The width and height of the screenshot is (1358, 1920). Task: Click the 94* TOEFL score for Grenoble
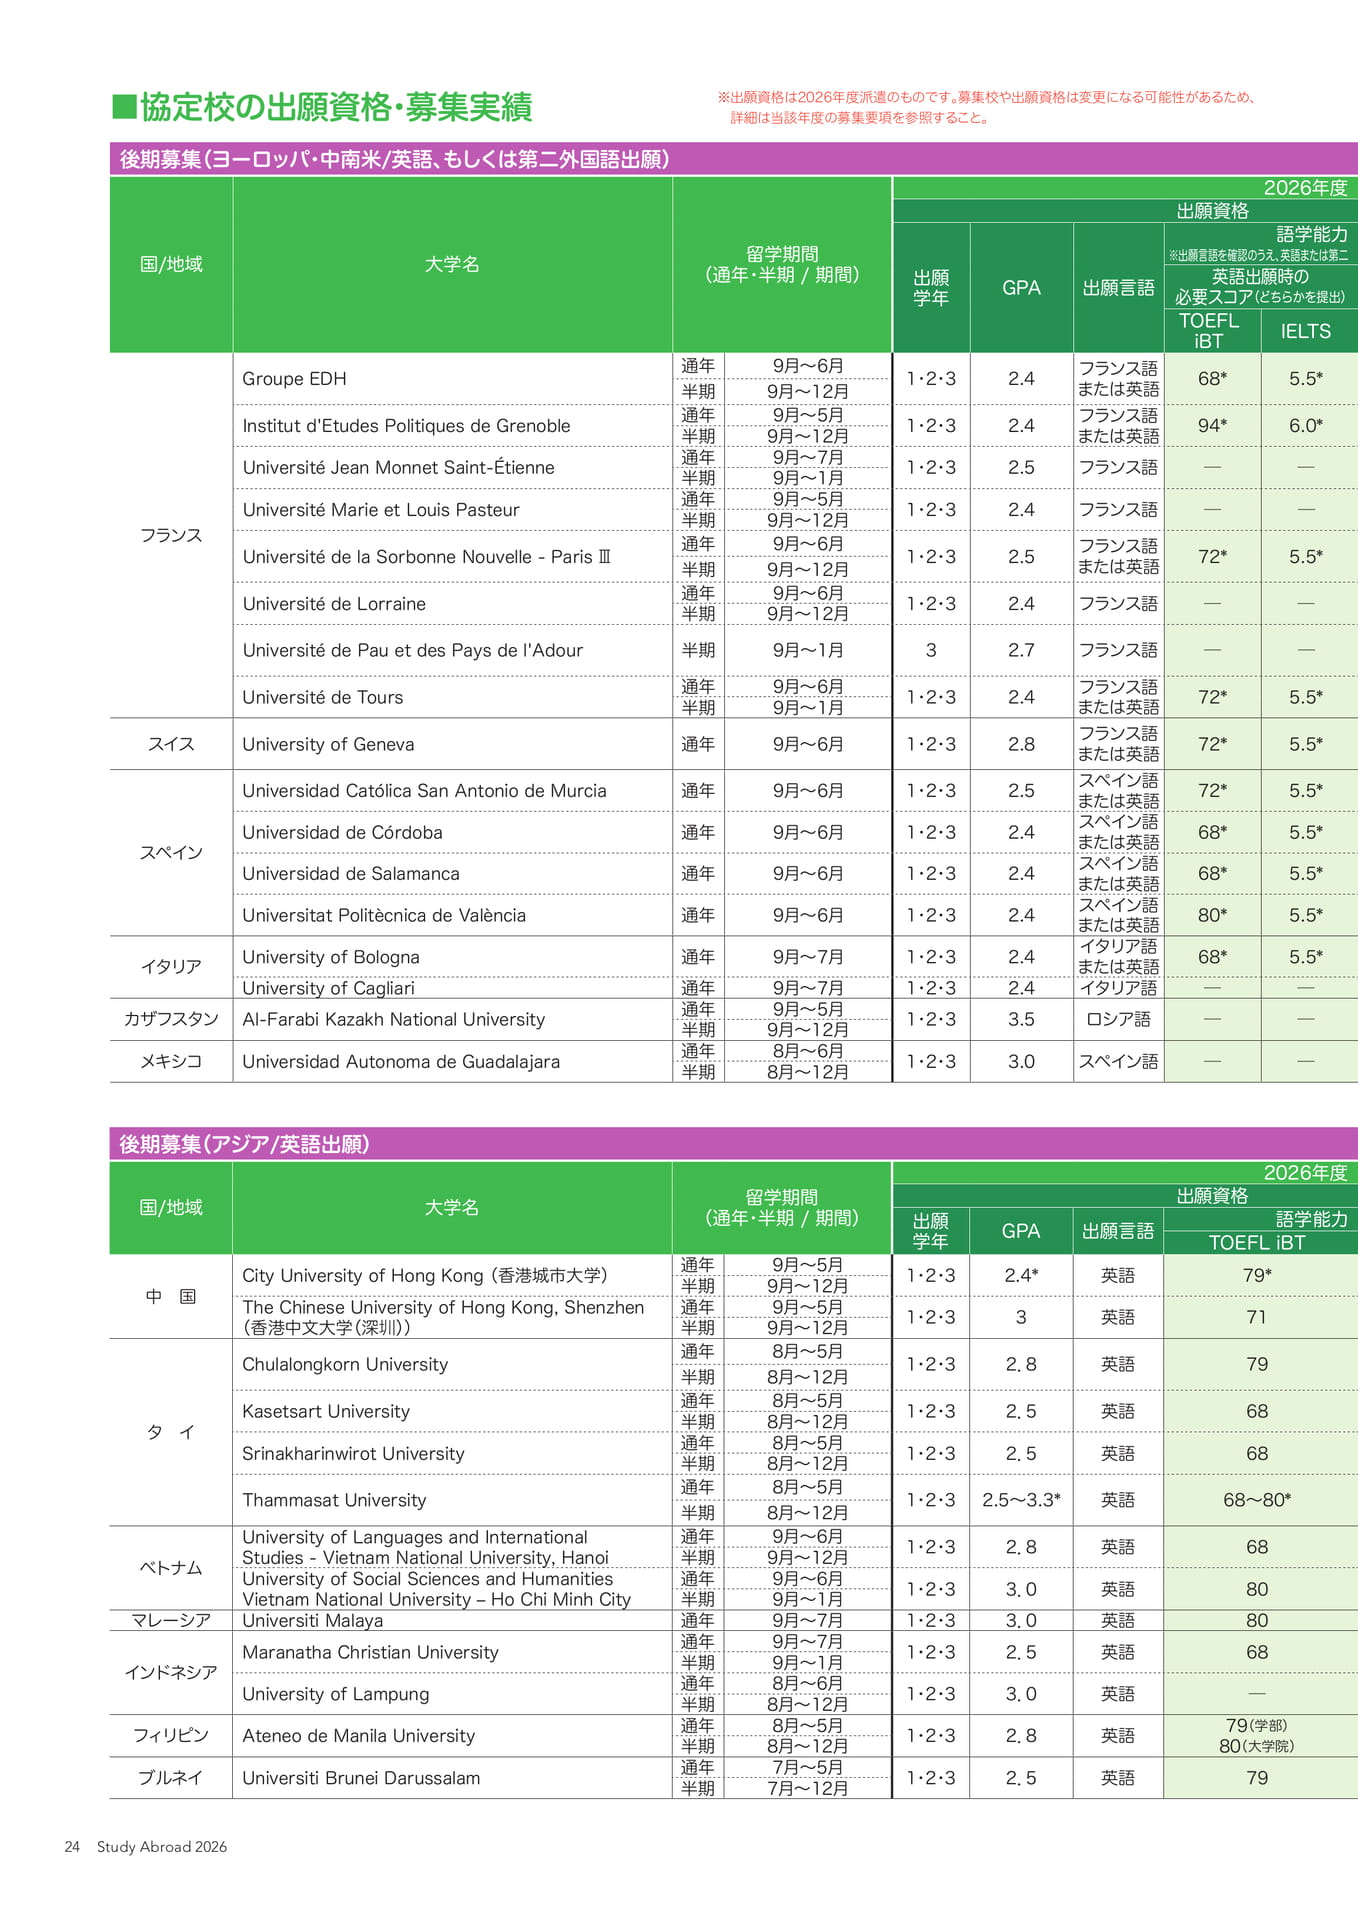coord(1212,426)
